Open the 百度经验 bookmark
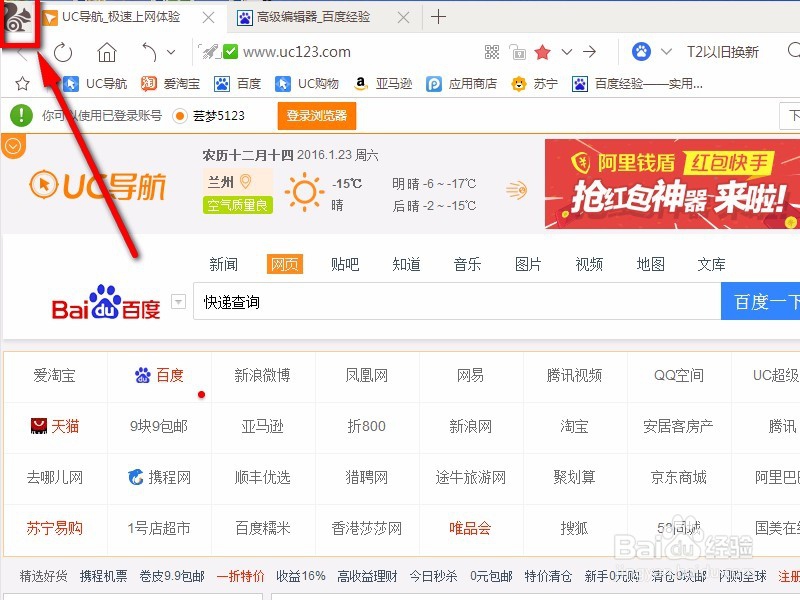This screenshot has height=600, width=800. point(637,84)
